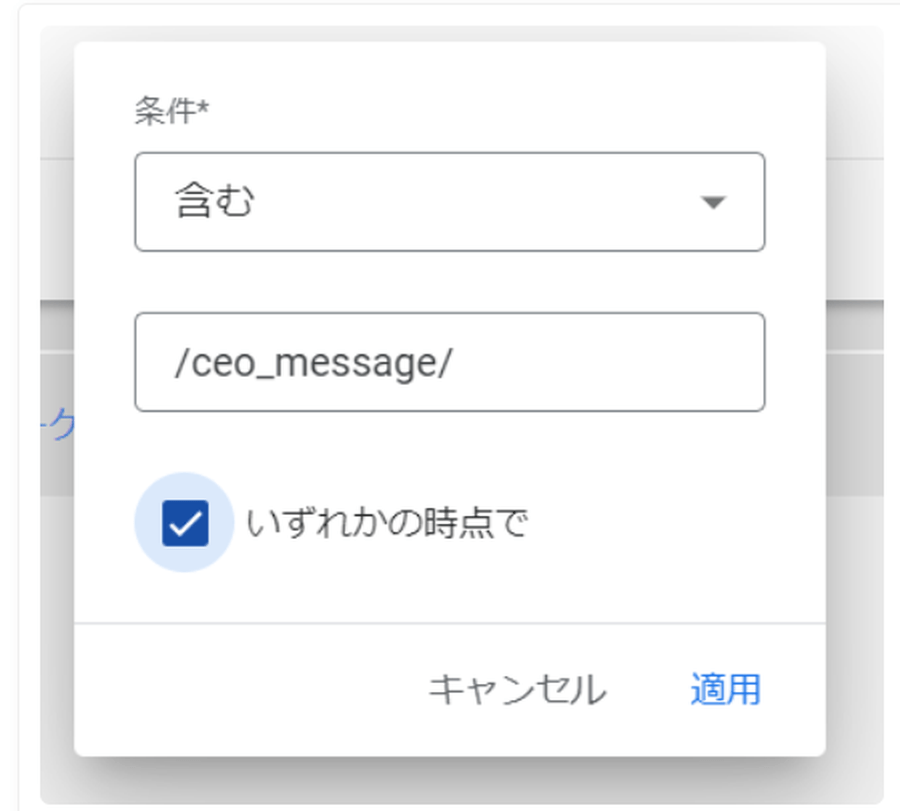Click the gray backdrop strip below the dialog

pyautogui.click(x=450, y=780)
